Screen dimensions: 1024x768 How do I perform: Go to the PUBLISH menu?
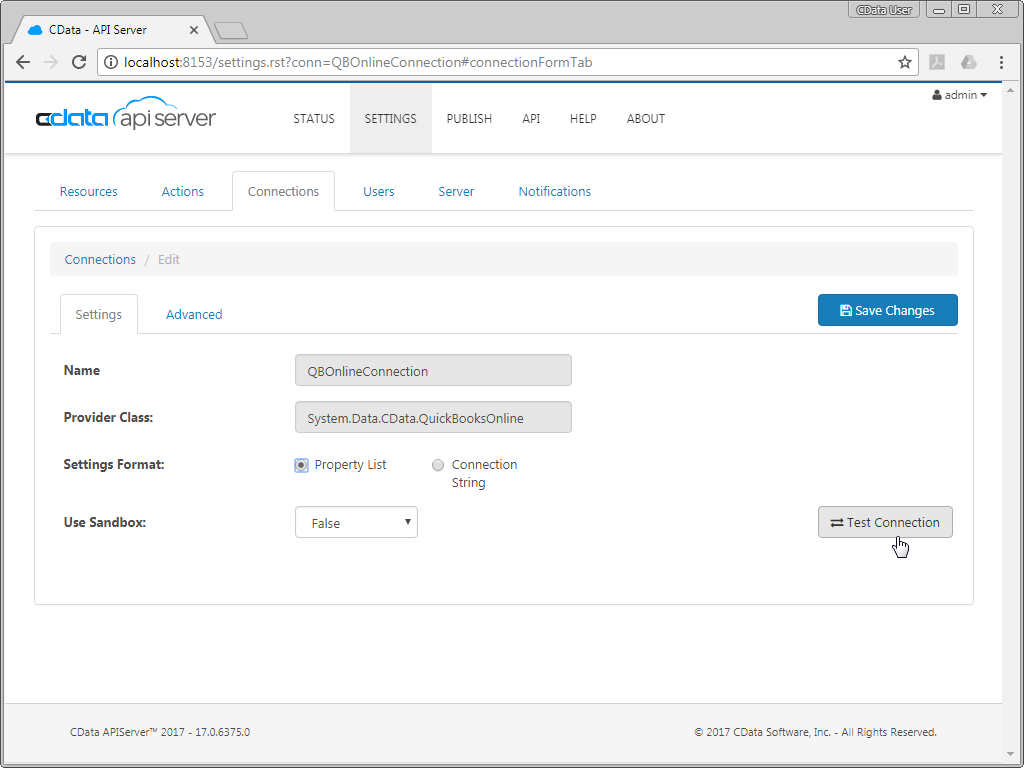(469, 118)
